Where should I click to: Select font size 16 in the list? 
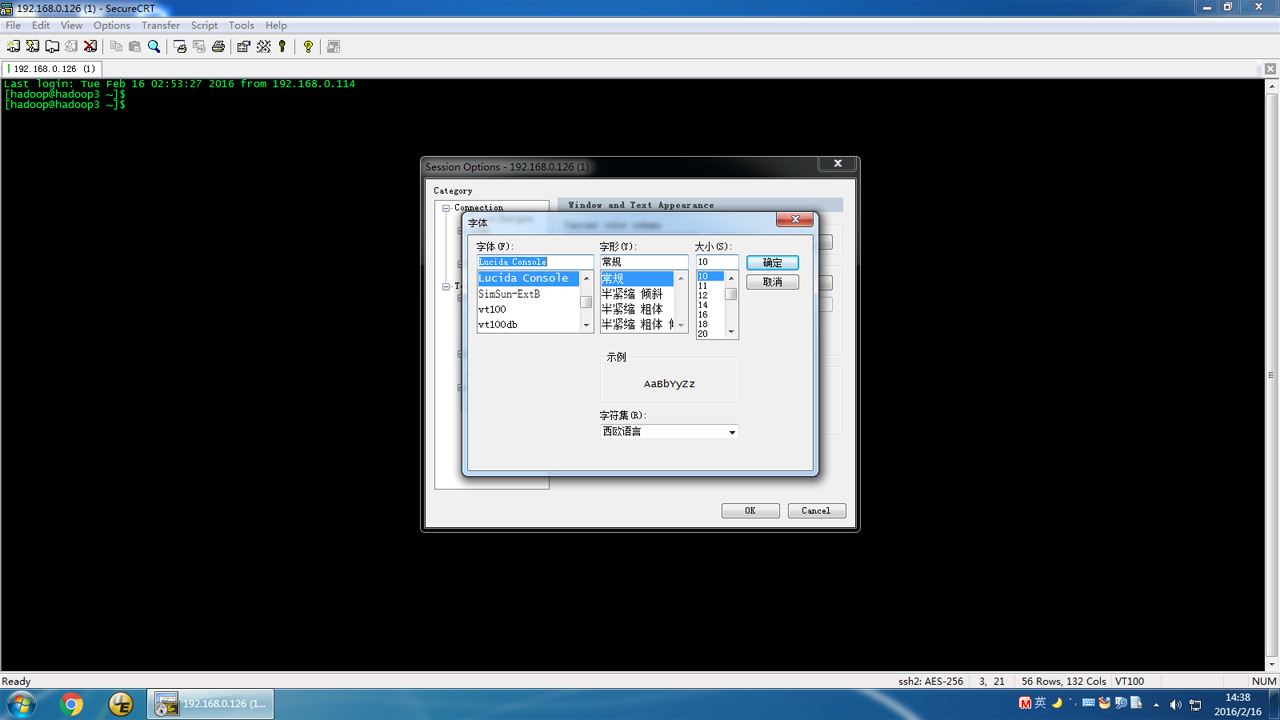(710, 314)
